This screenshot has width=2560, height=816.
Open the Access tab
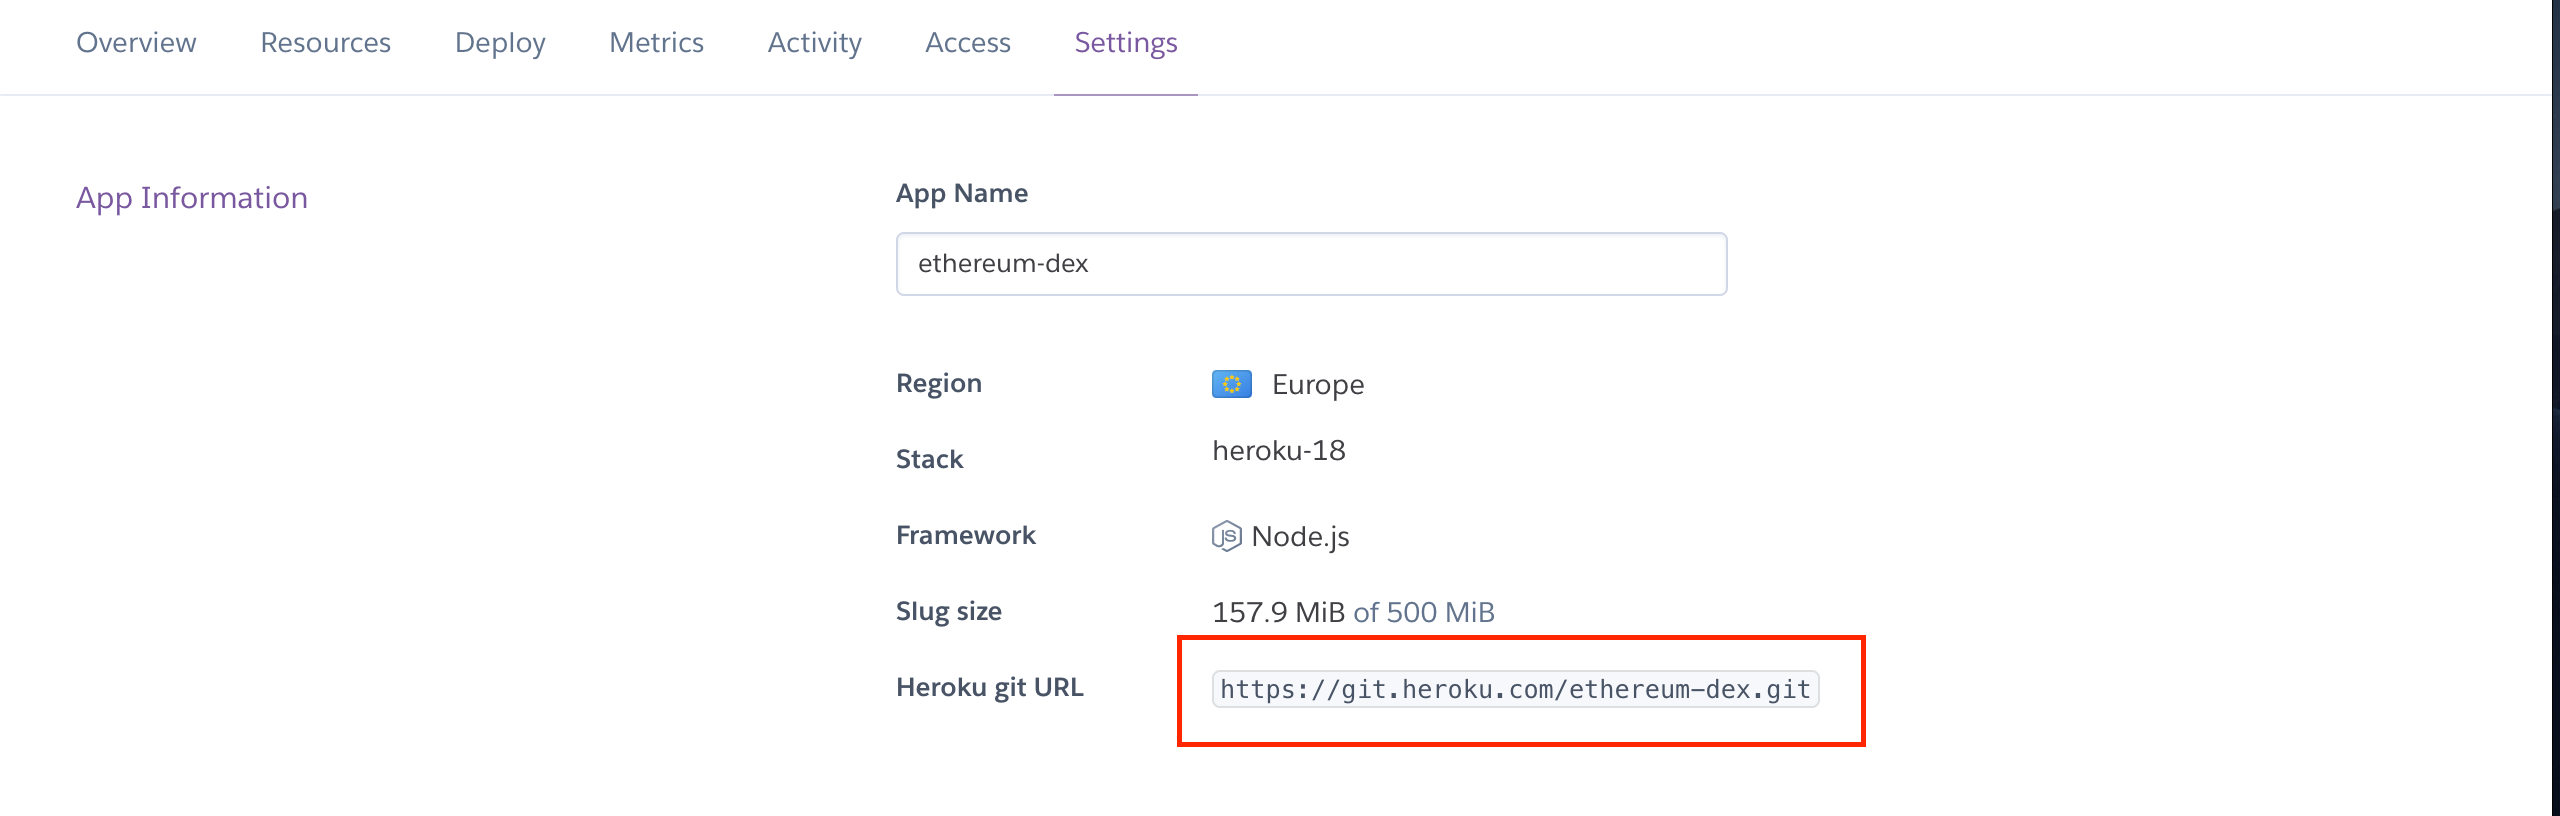(967, 43)
